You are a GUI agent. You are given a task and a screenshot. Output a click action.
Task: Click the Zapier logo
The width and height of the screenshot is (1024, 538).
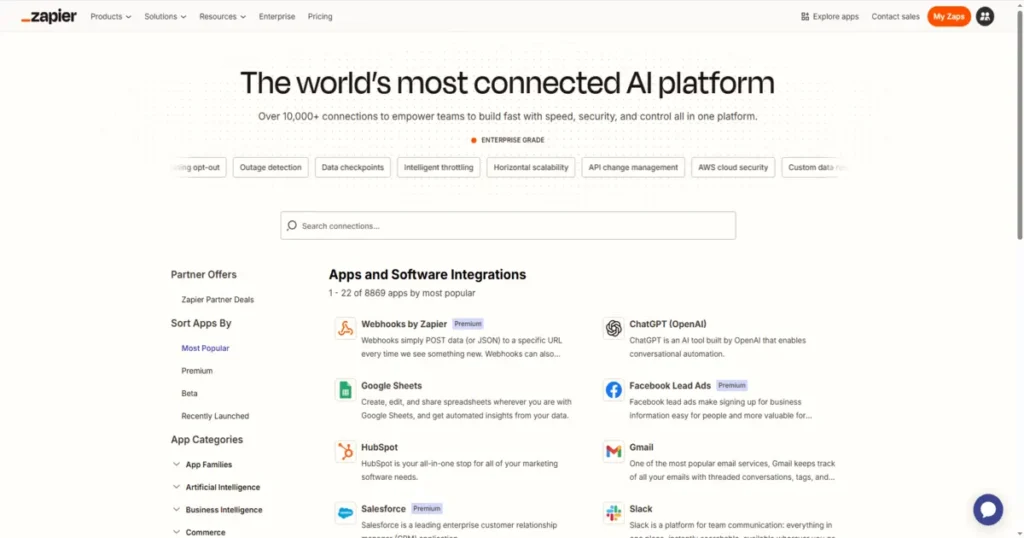coord(49,16)
